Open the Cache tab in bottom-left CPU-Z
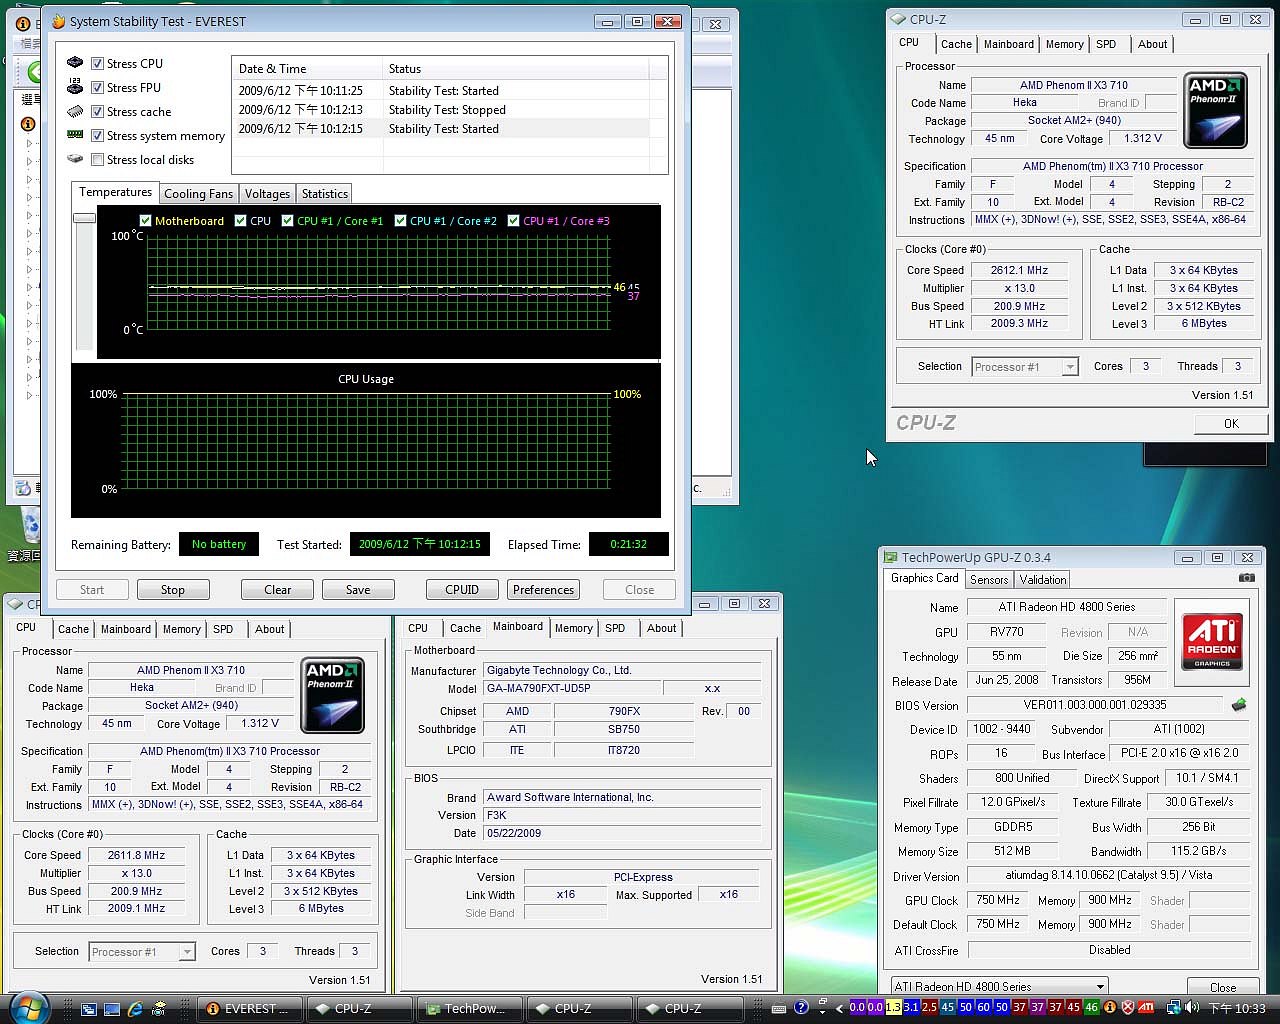1280x1024 pixels. point(73,629)
